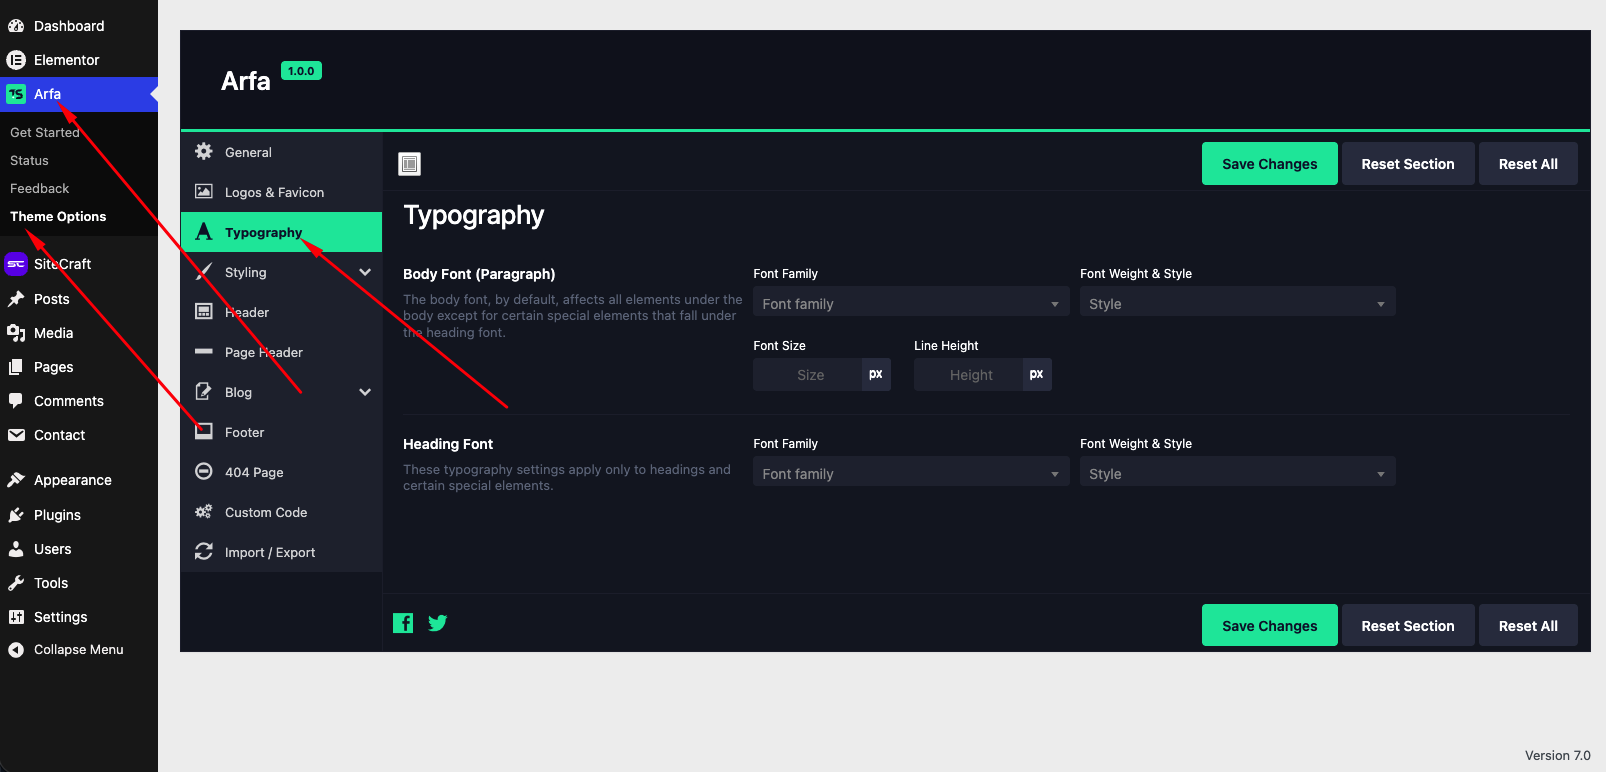This screenshot has height=772, width=1606.
Task: Click the Pages document icon
Action: (16, 367)
